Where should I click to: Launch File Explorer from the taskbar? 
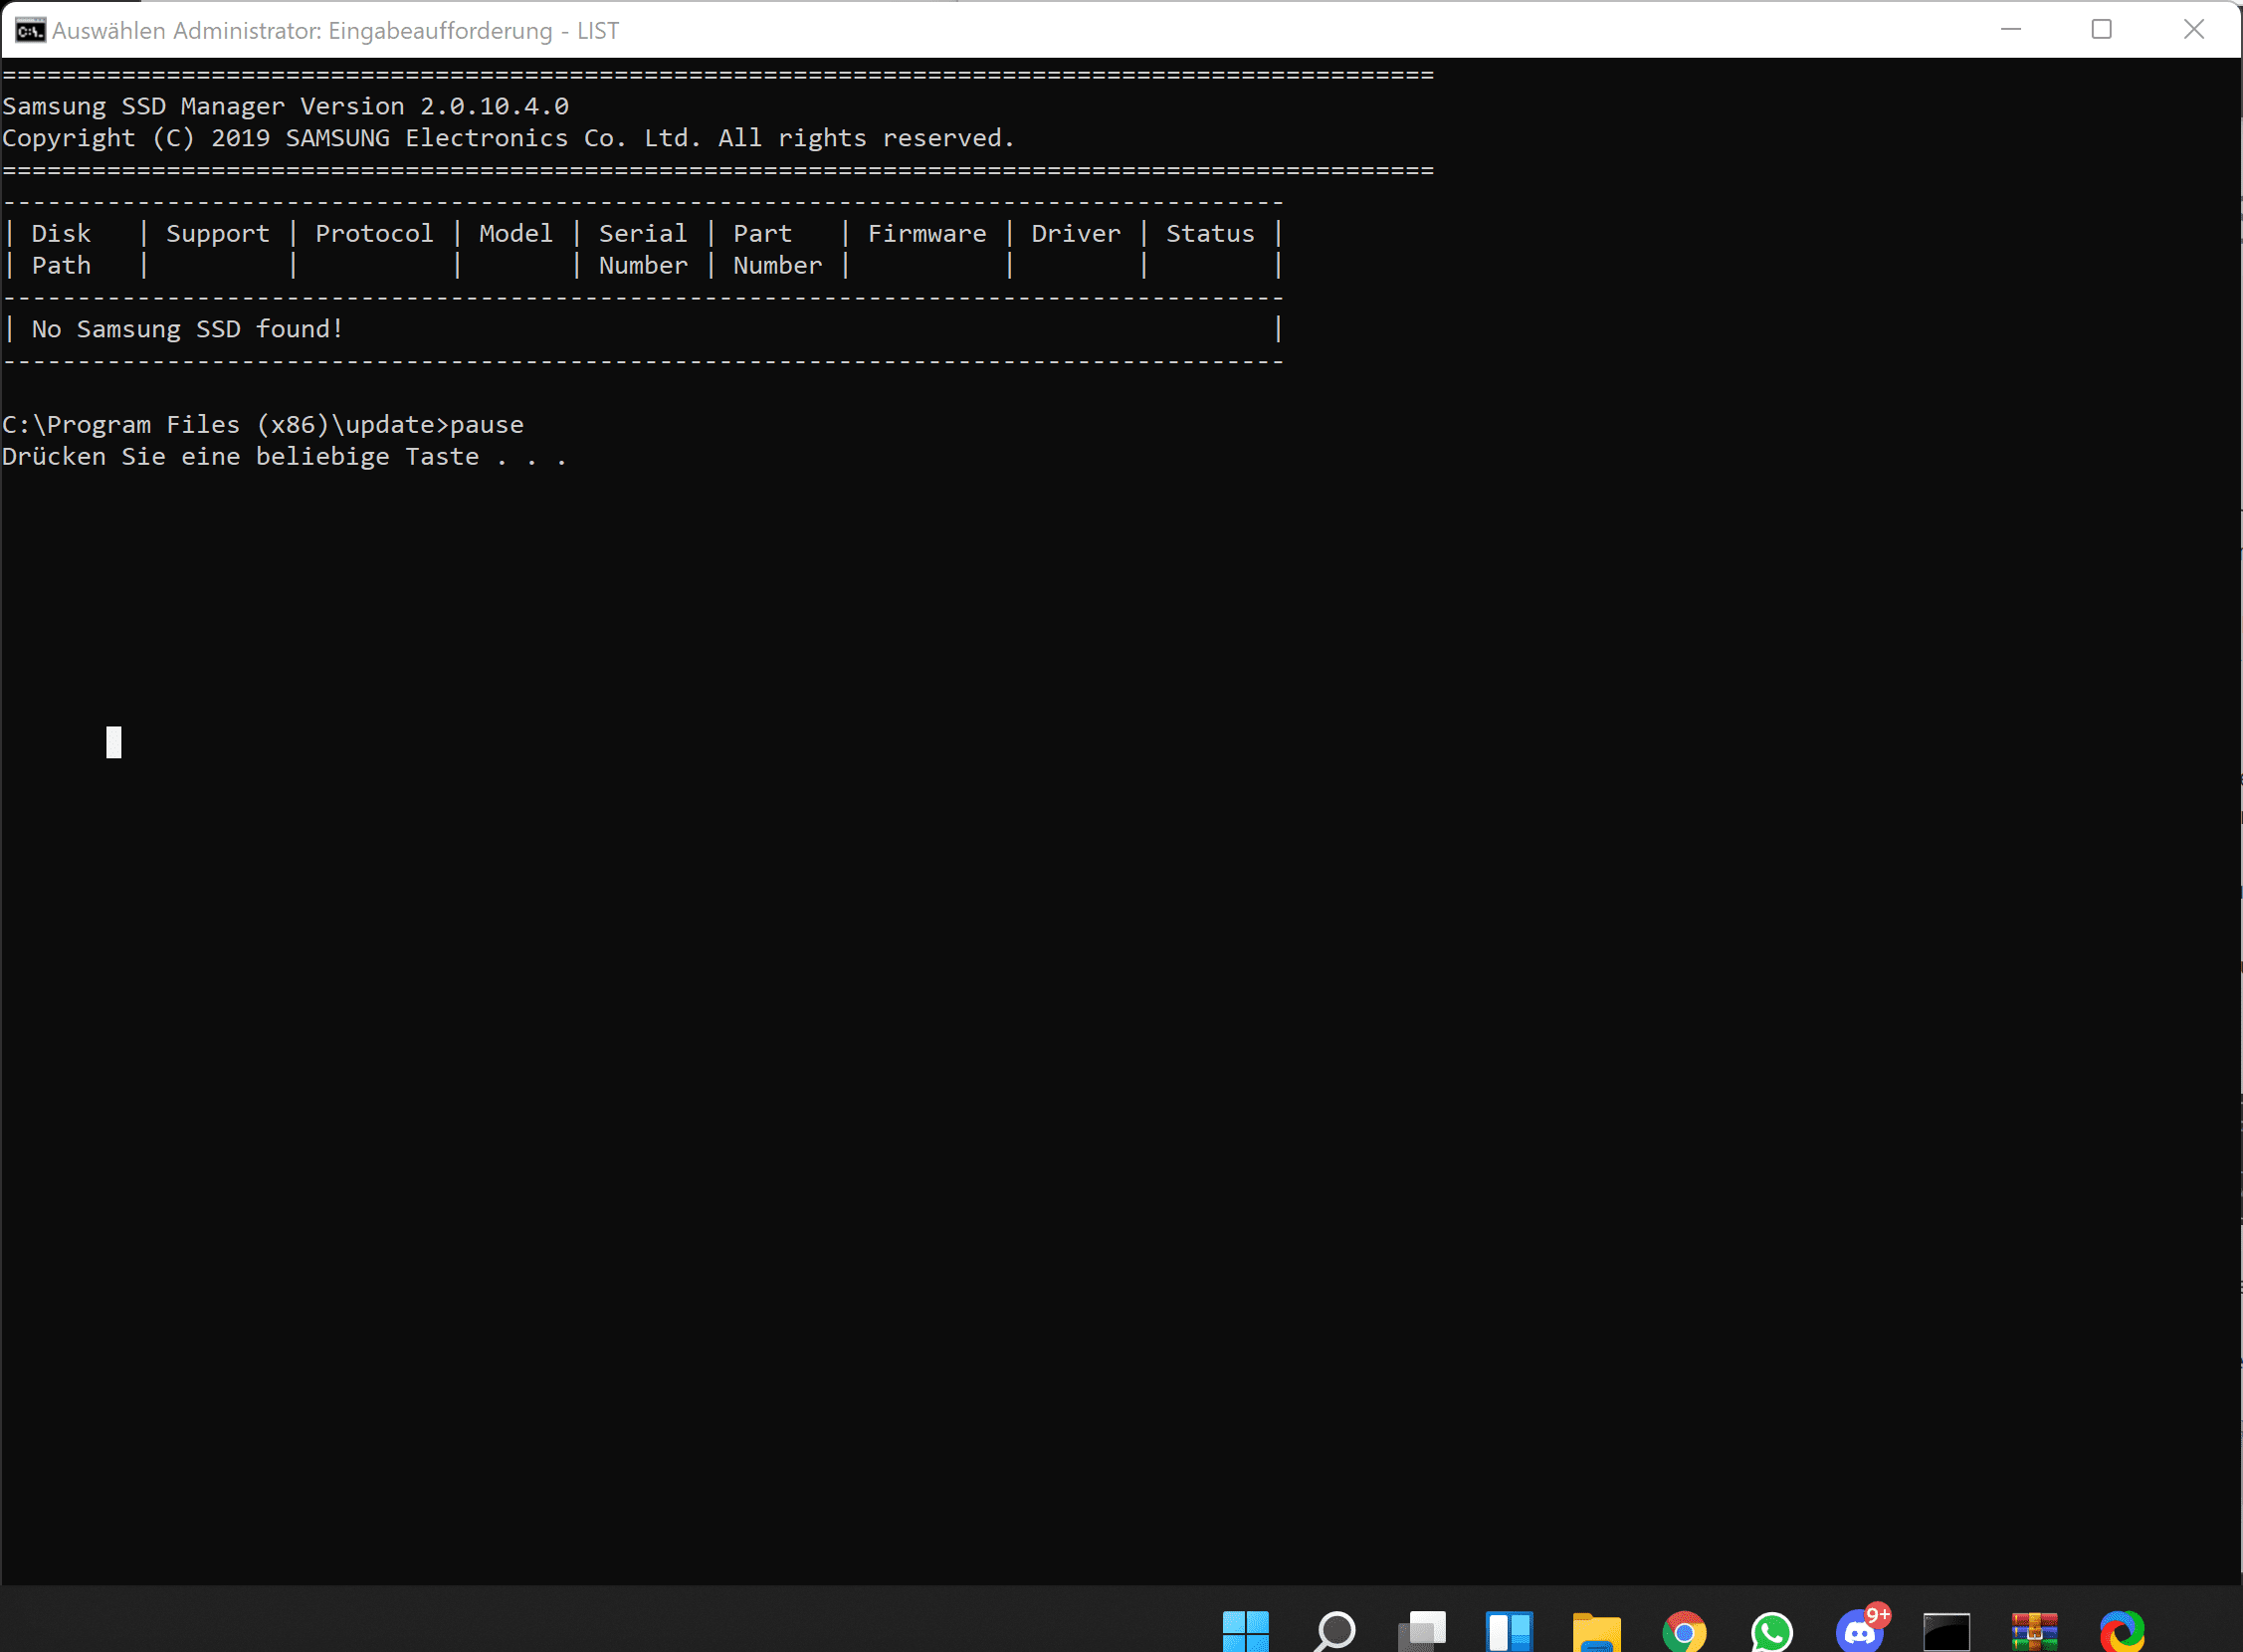click(x=1596, y=1631)
